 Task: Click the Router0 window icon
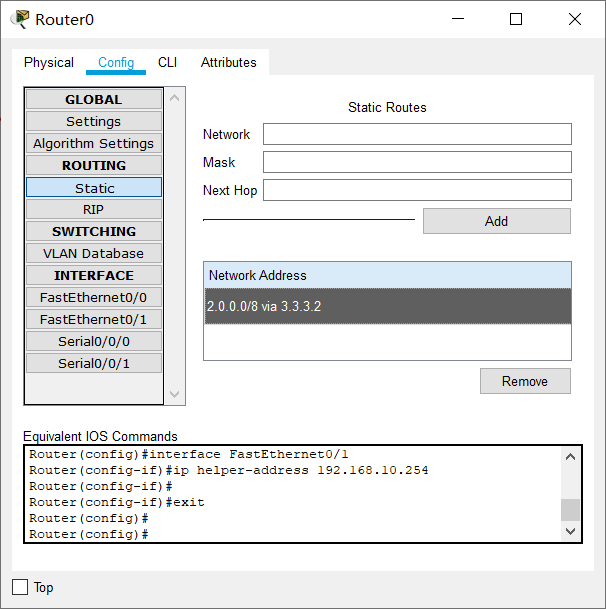[x=20, y=19]
